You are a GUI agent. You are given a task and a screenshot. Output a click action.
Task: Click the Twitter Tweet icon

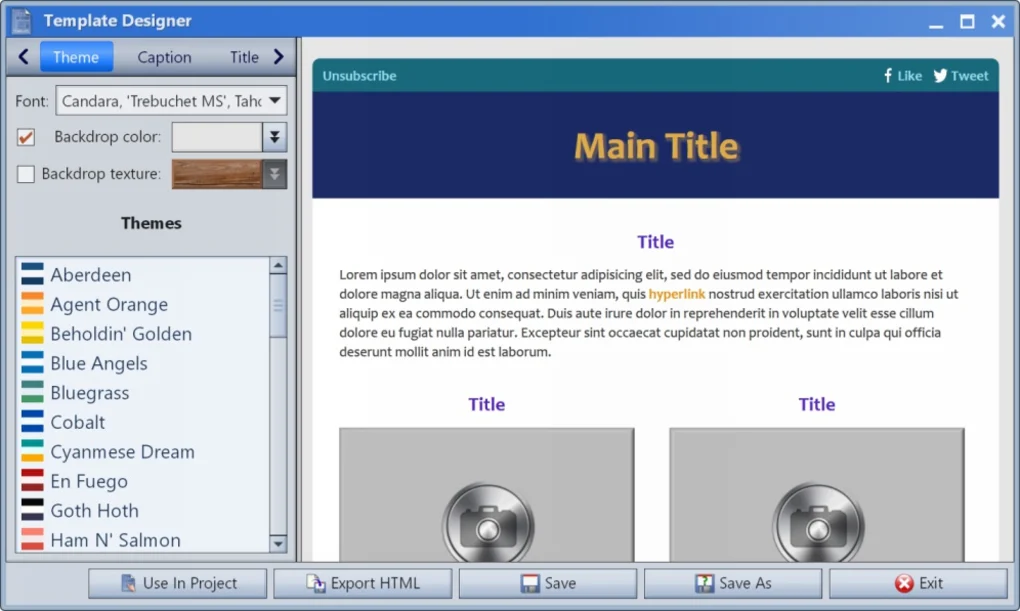pos(938,74)
